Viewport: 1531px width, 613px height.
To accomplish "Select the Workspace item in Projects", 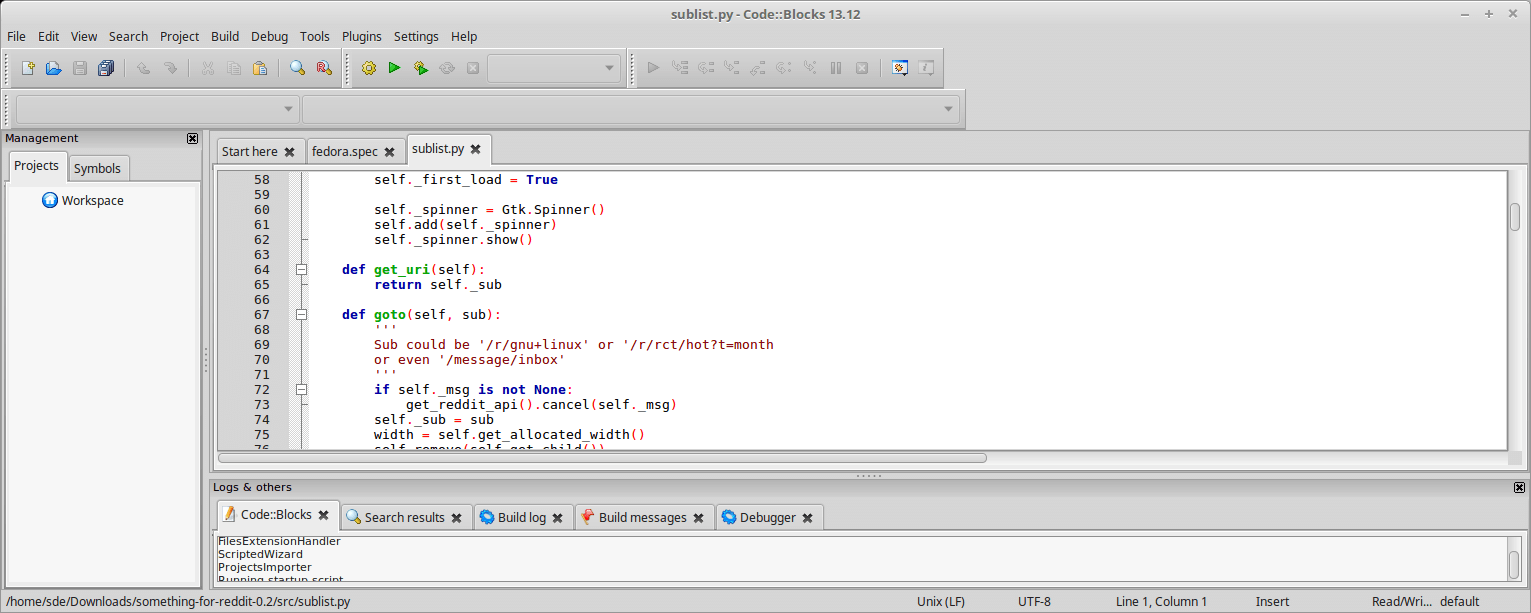I will (x=92, y=200).
